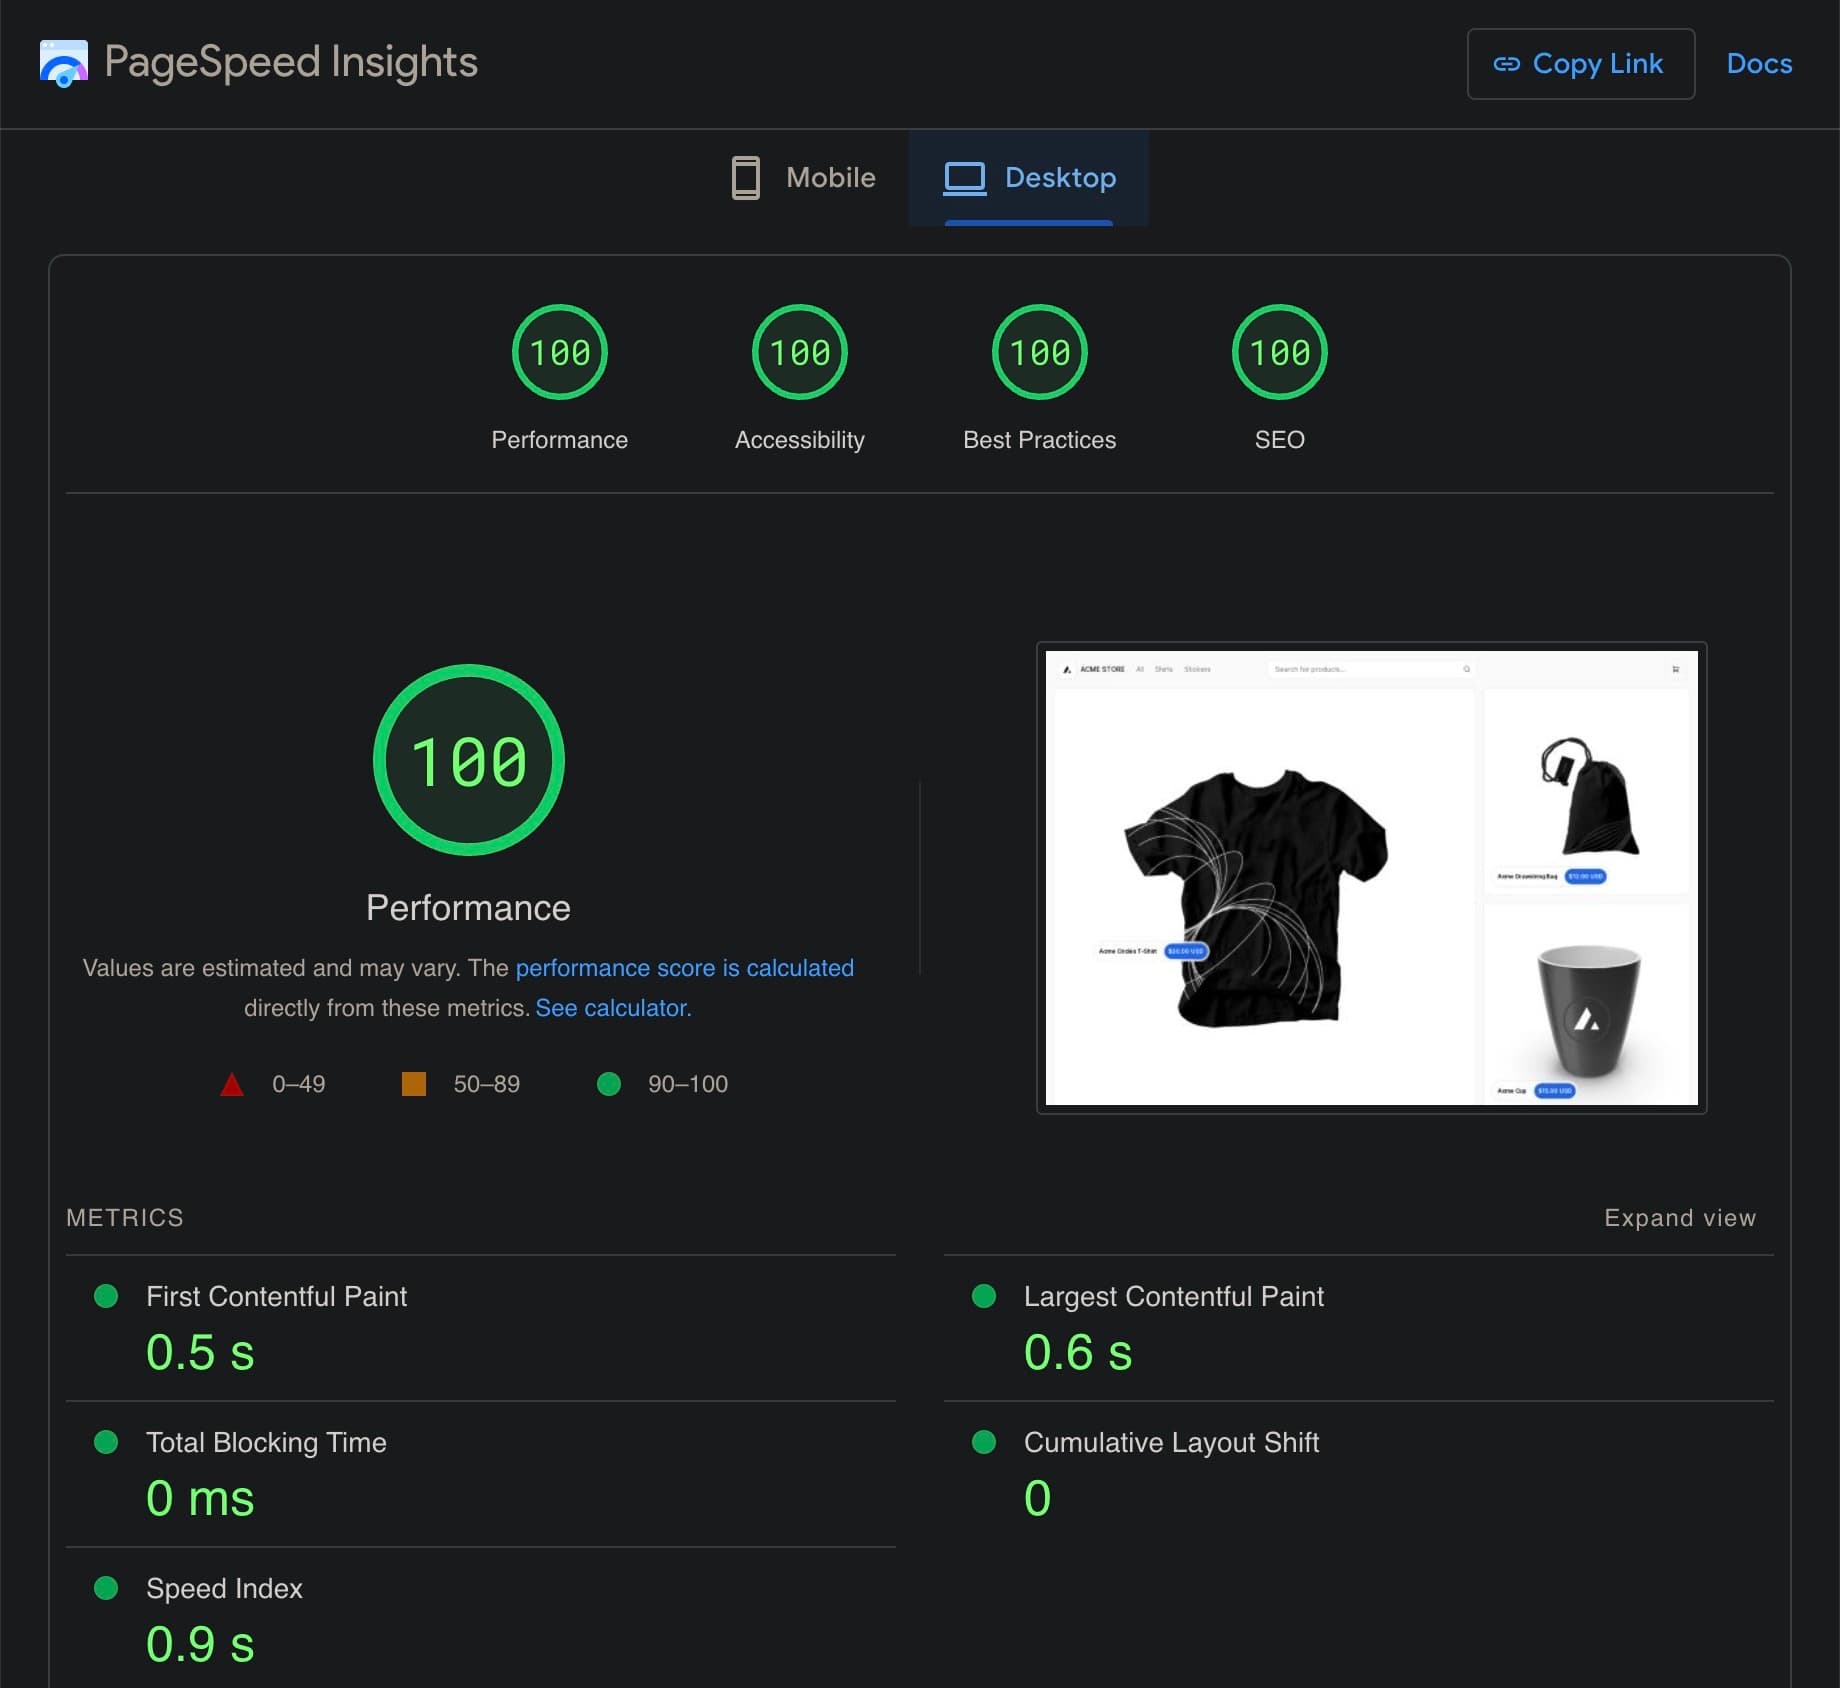The image size is (1840, 1688).
Task: Click the green dot next to Cumulative Layout Shift
Action: 983,1443
